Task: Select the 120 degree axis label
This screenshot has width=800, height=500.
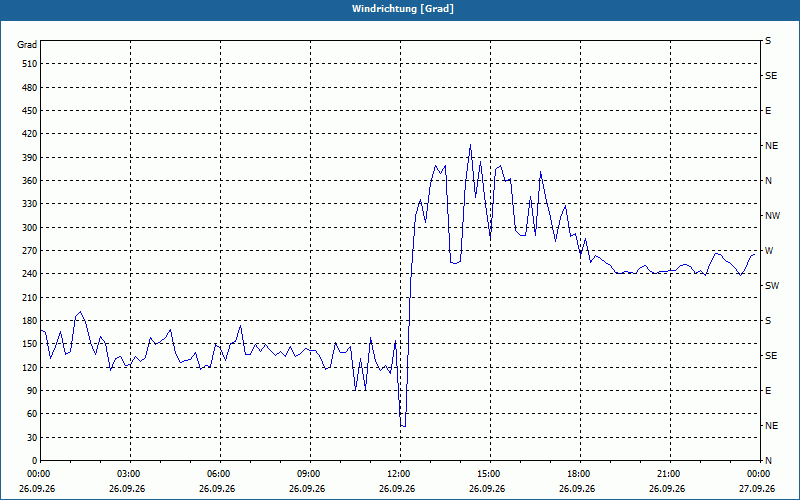Action: [30, 367]
